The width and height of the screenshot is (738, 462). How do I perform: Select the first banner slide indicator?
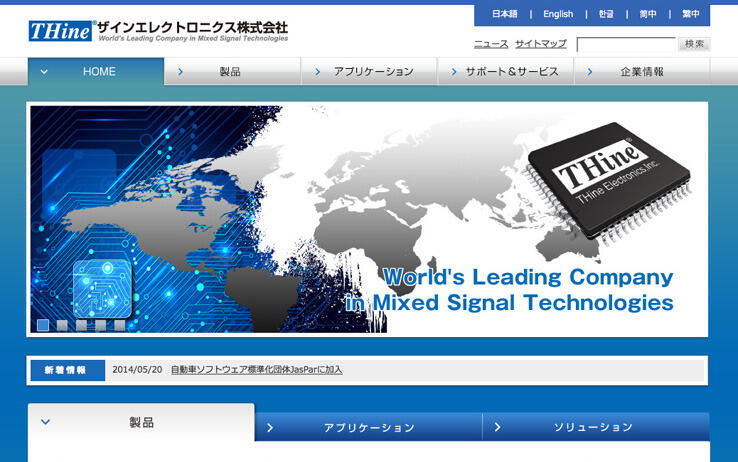pyautogui.click(x=43, y=325)
